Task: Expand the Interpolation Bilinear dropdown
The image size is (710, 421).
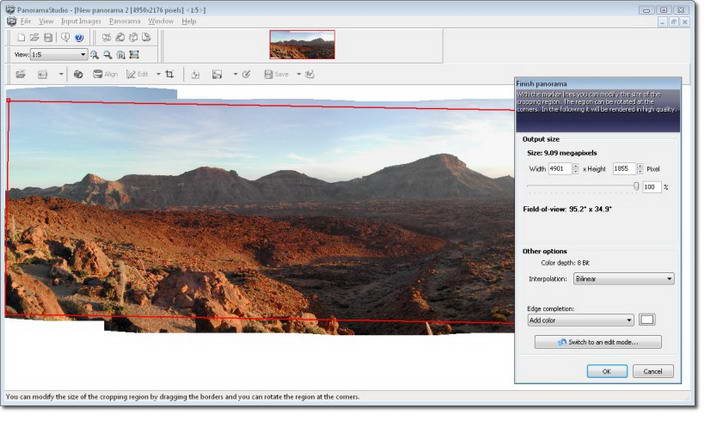Action: coord(623,279)
